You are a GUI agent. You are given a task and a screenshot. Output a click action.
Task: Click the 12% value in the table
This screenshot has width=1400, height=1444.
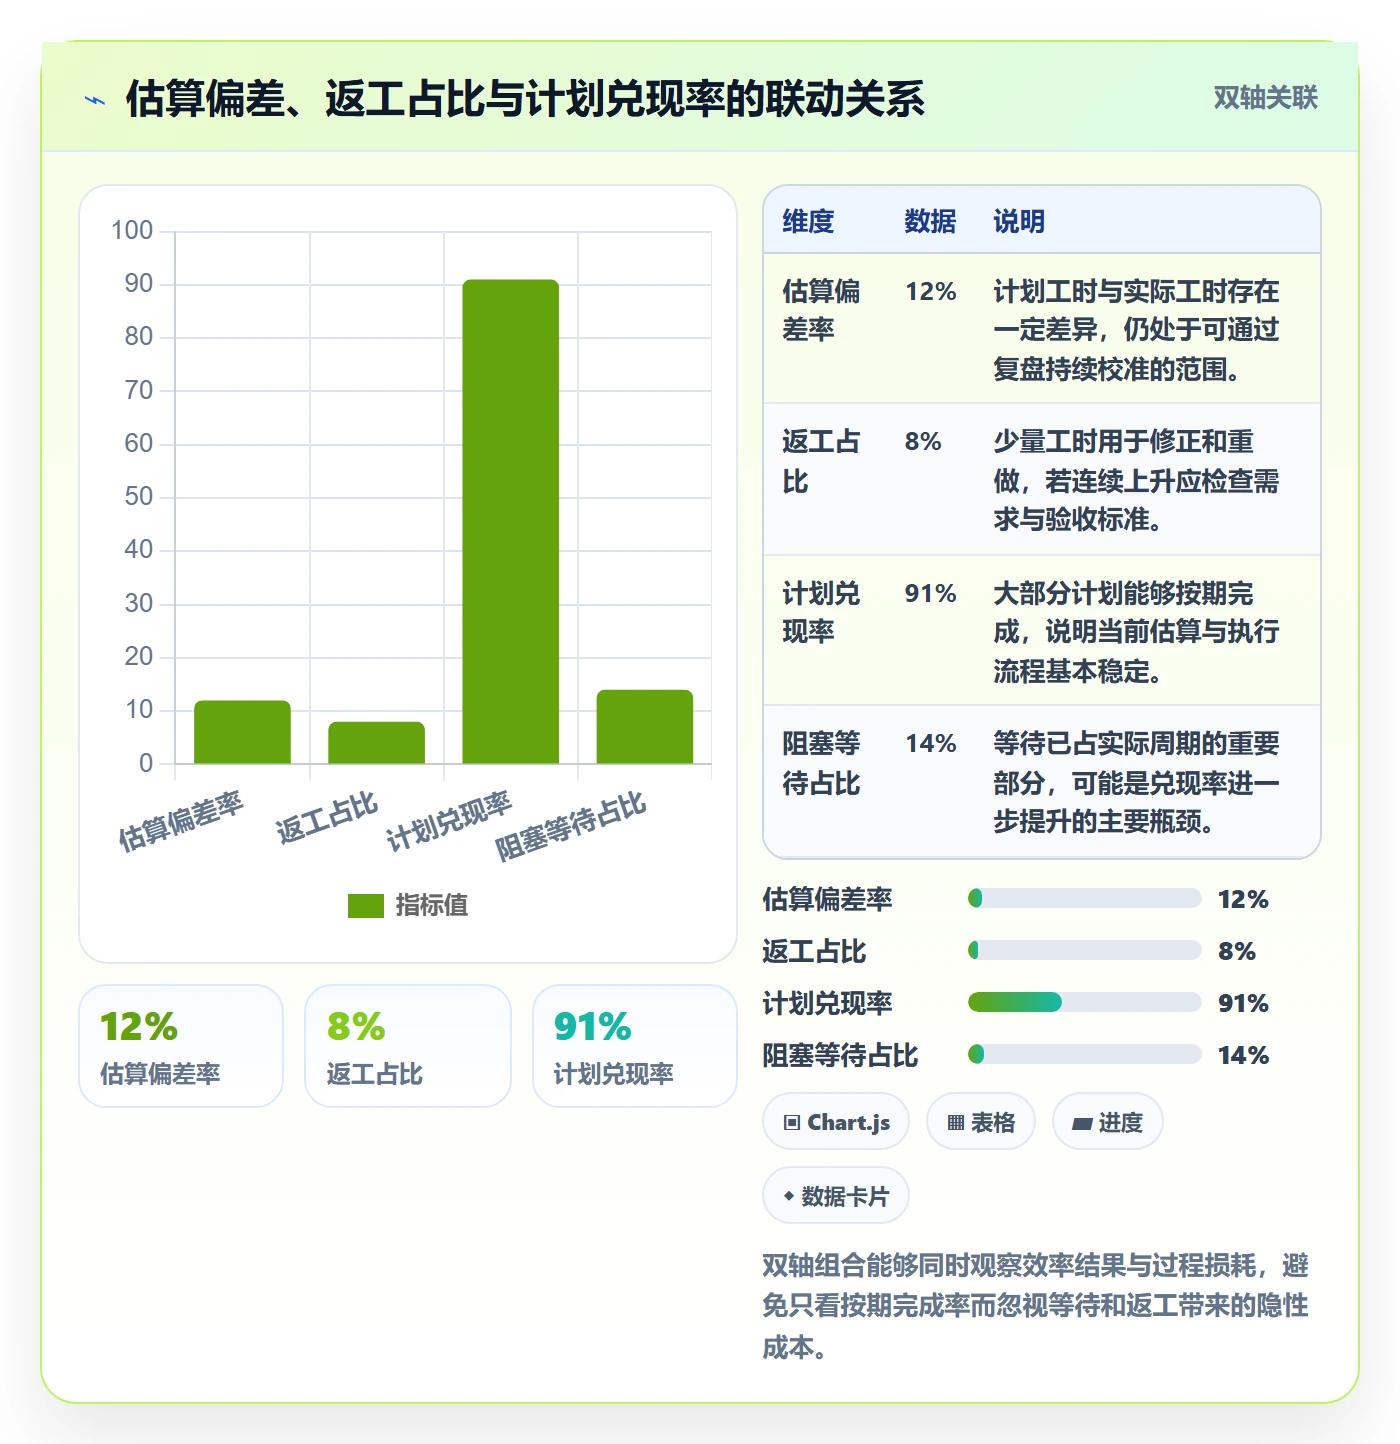pos(931,292)
